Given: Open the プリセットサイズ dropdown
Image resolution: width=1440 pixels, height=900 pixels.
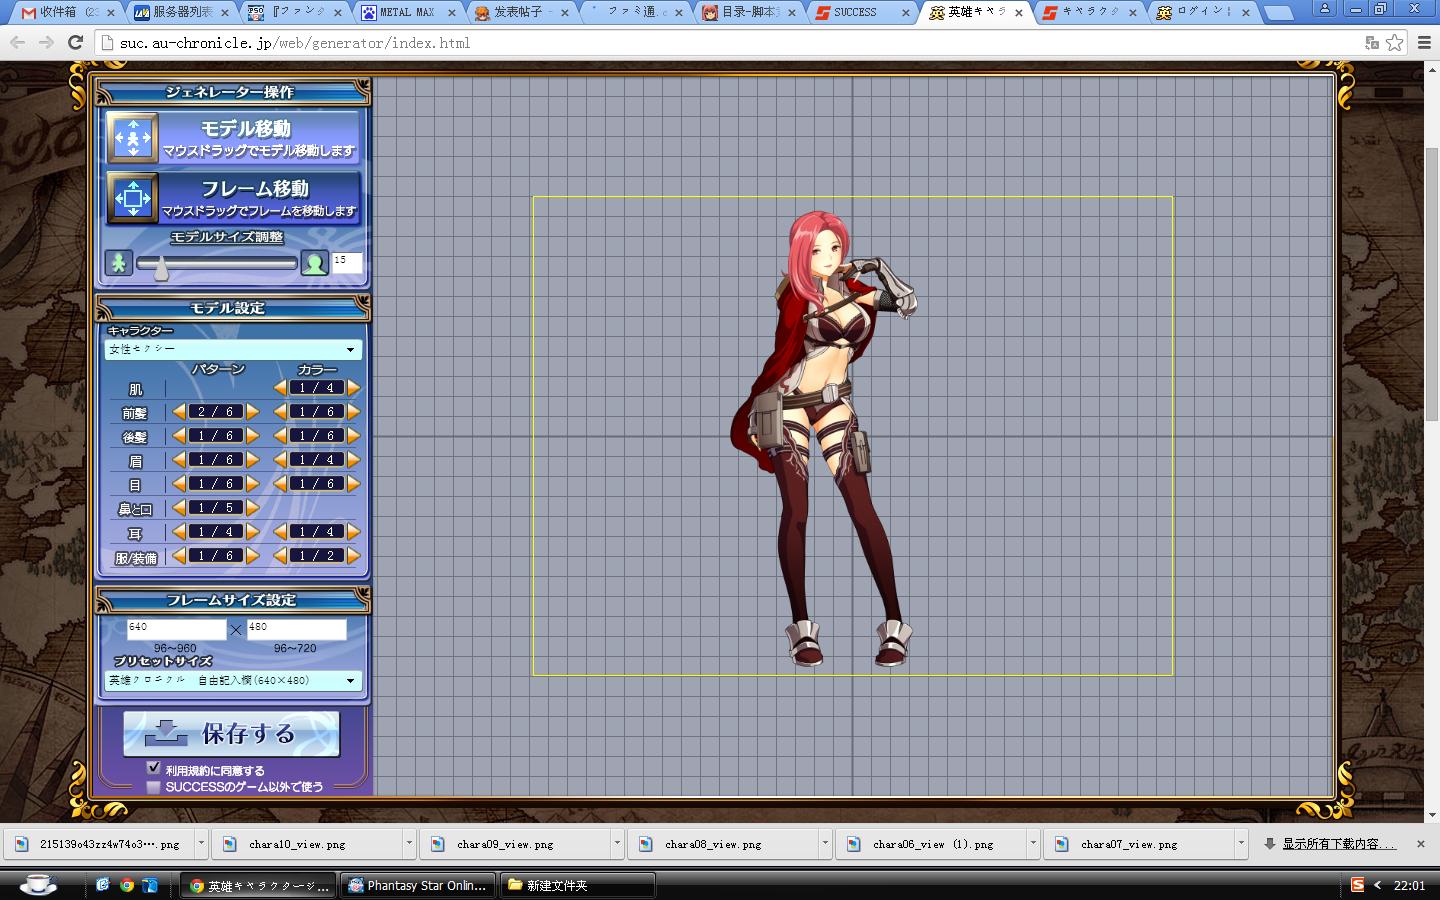Looking at the screenshot, I should tap(233, 680).
